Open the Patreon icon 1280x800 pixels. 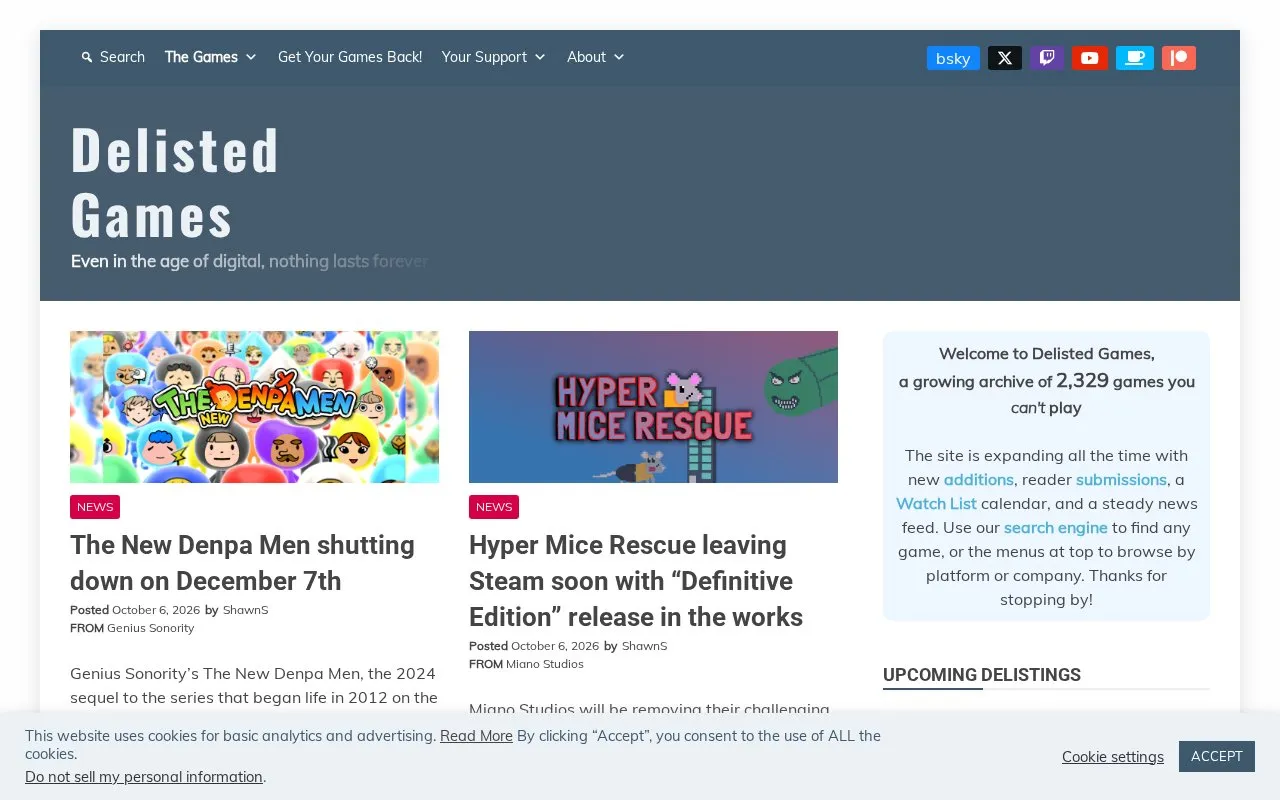pyautogui.click(x=1179, y=58)
